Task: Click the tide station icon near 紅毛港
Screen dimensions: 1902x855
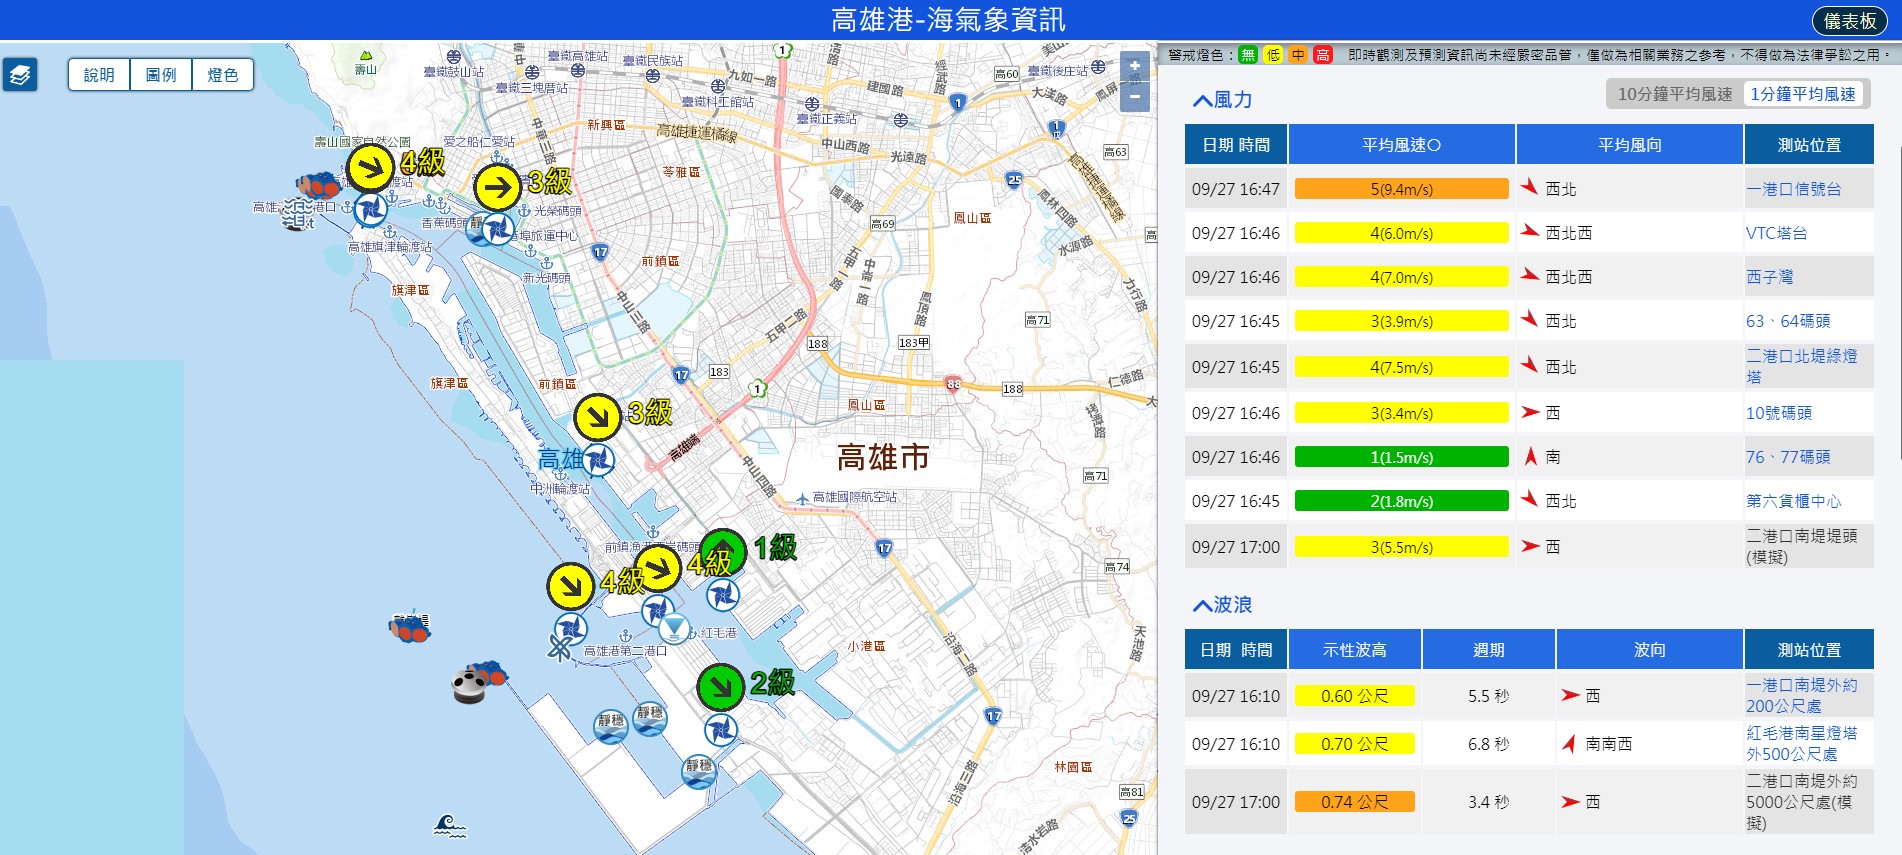Action: (x=674, y=629)
